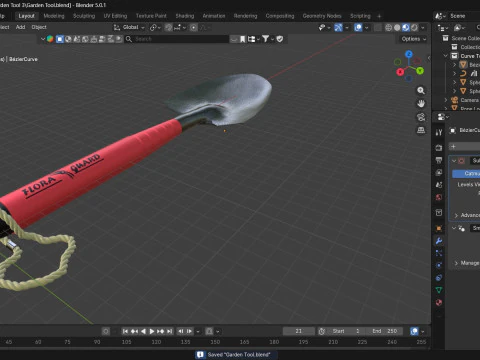The image size is (480, 360).
Task: Open the Physics properties tab
Action: point(439,265)
